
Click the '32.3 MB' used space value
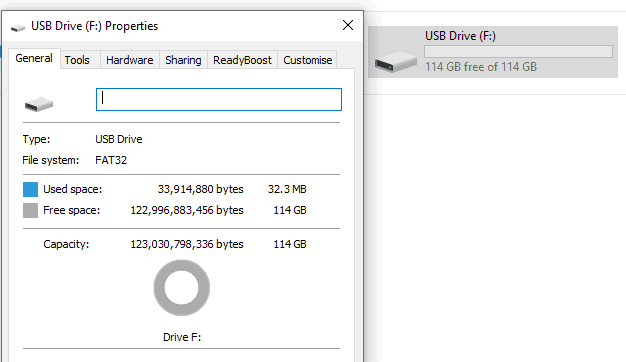287,189
